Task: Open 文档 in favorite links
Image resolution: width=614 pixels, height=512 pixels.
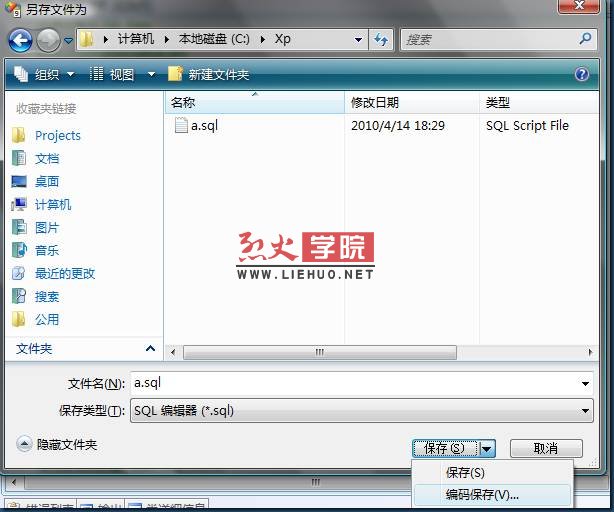Action: point(47,159)
